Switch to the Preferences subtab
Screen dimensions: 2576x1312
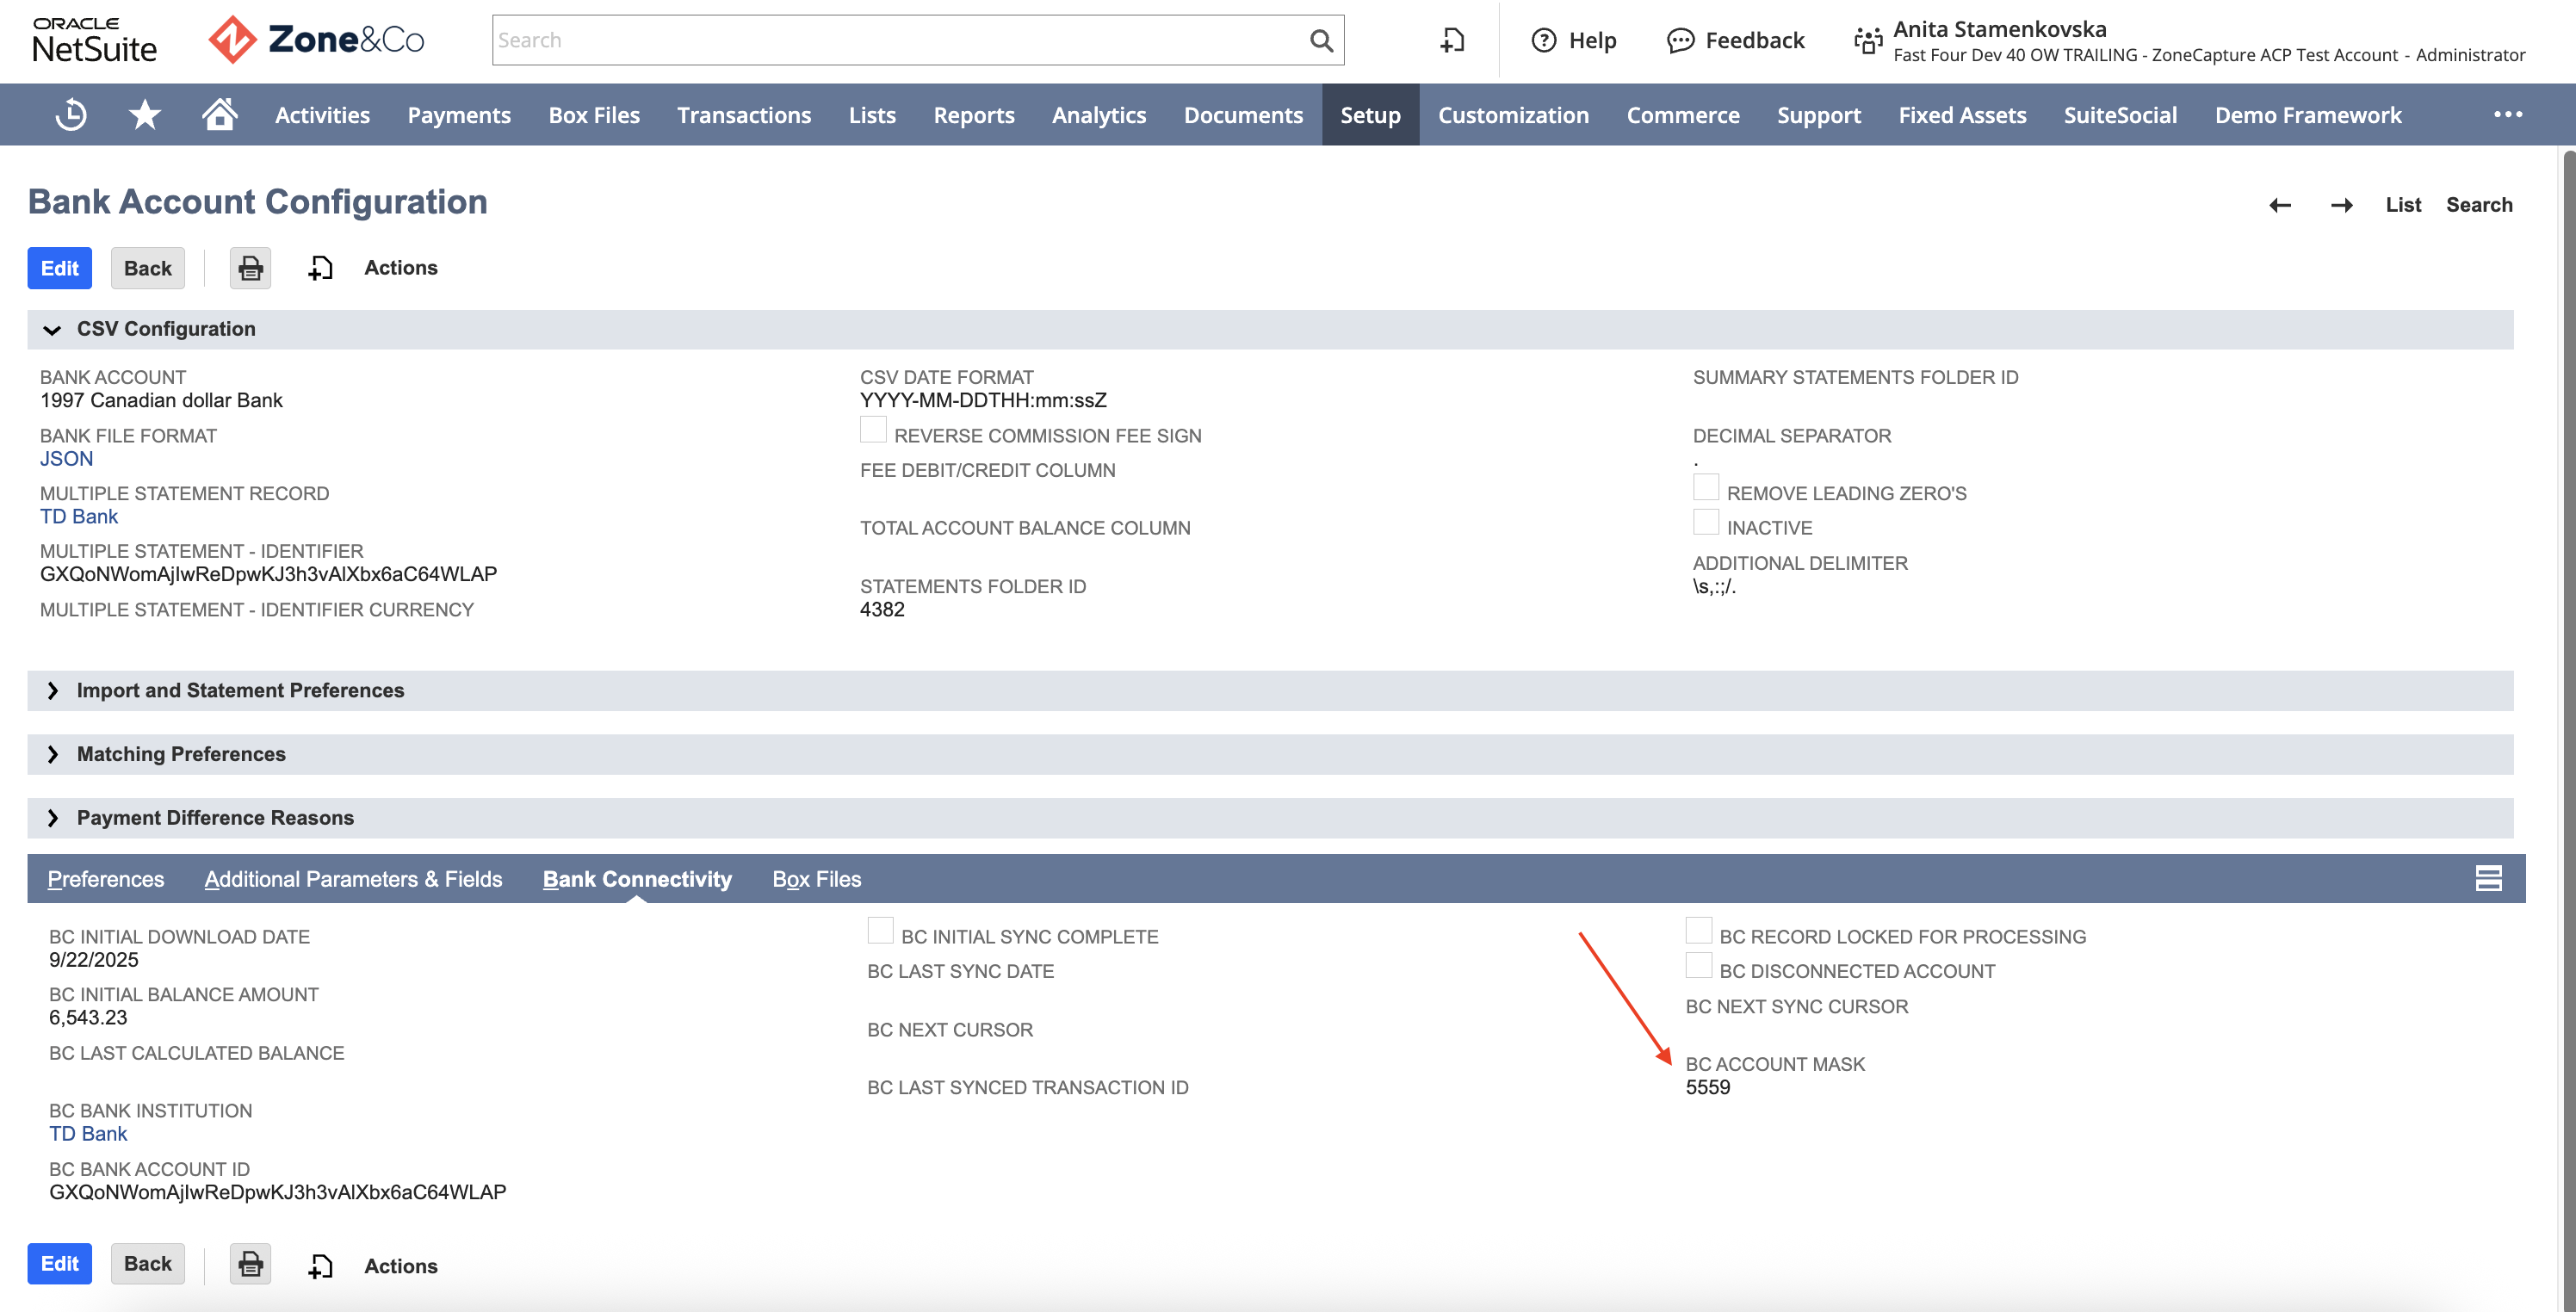click(106, 879)
